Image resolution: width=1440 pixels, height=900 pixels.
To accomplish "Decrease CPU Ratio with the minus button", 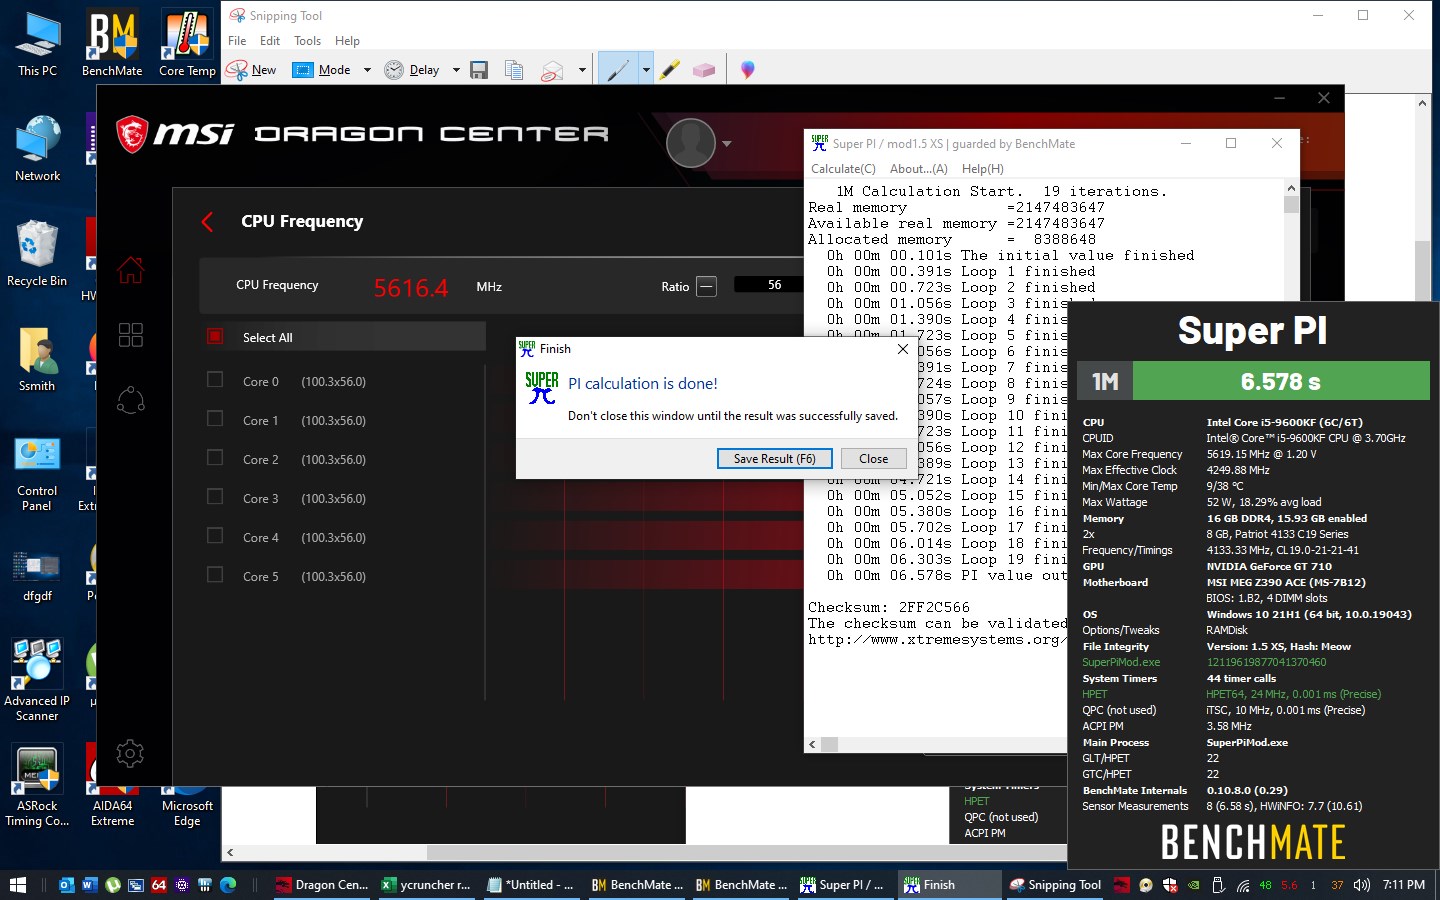I will [706, 286].
